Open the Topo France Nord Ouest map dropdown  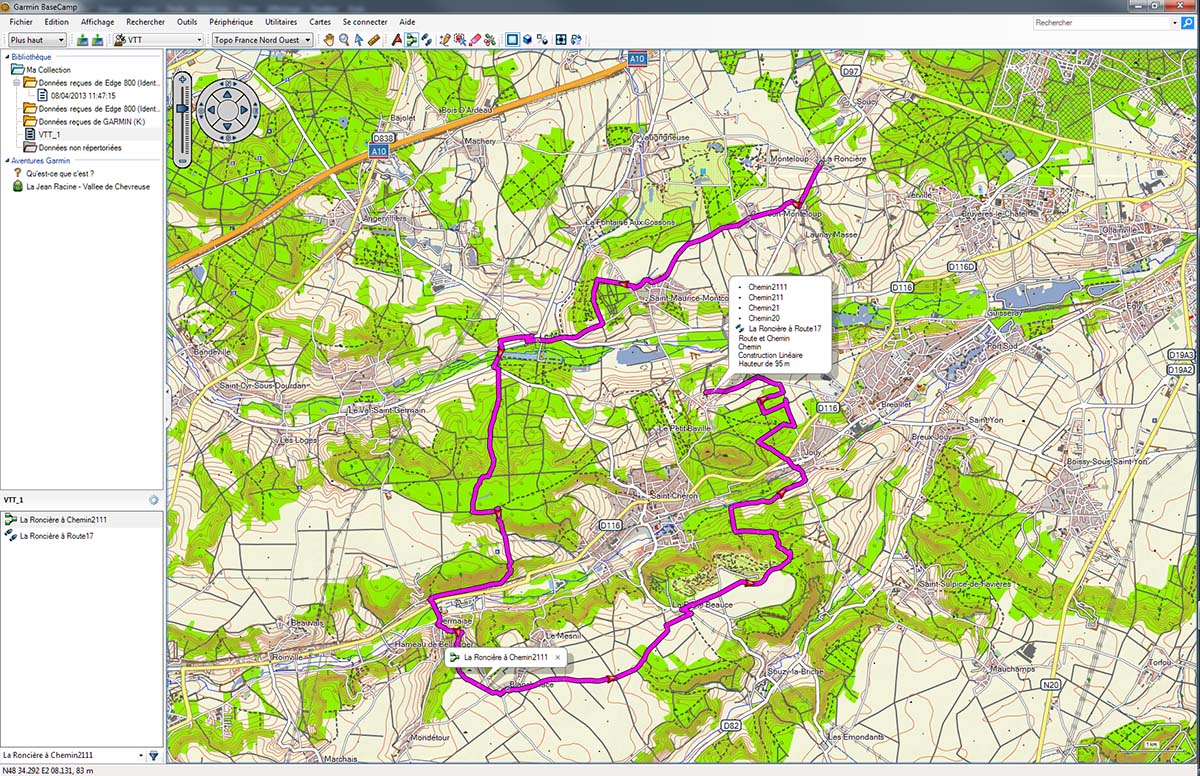pyautogui.click(x=262, y=40)
